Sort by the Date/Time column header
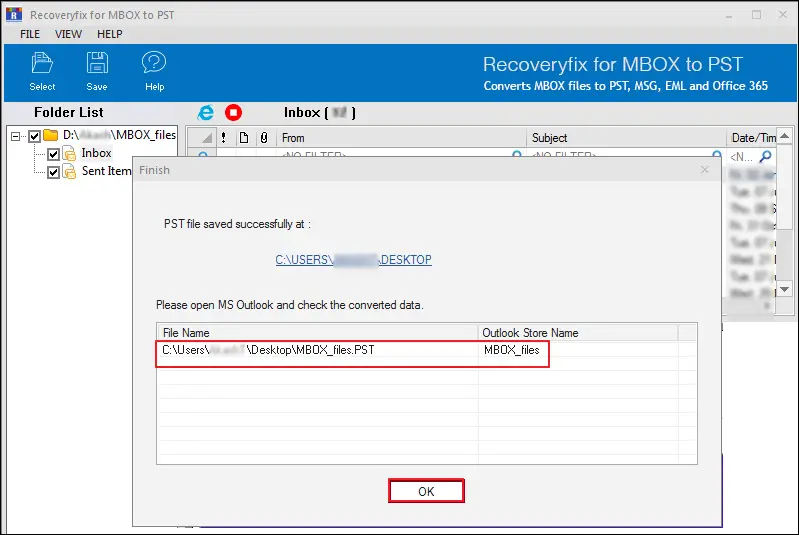This screenshot has width=799, height=535. pos(752,138)
